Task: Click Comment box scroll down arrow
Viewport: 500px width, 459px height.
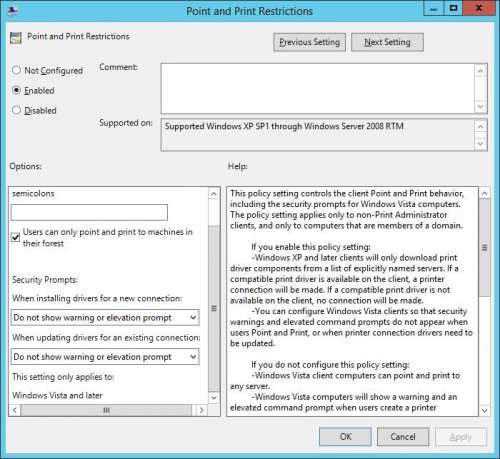Action: 480,107
